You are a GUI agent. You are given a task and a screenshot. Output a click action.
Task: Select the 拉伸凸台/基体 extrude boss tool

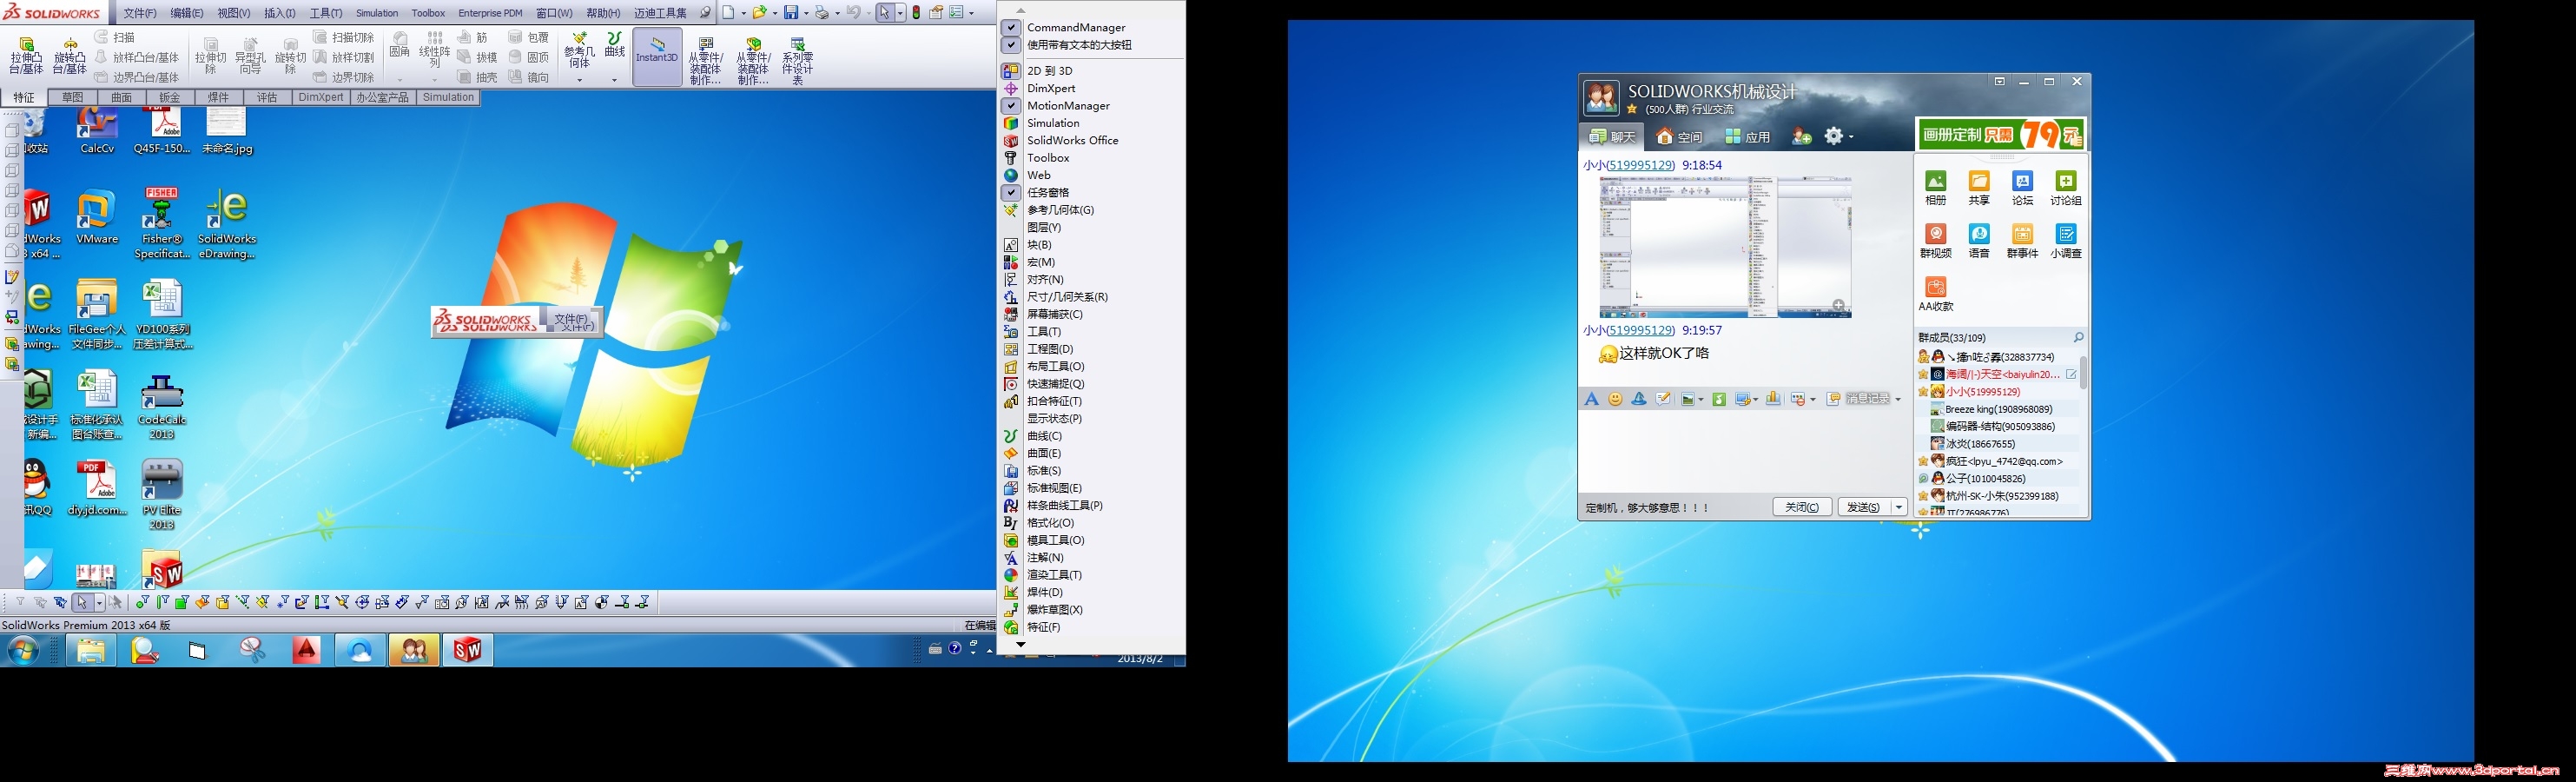click(x=26, y=56)
